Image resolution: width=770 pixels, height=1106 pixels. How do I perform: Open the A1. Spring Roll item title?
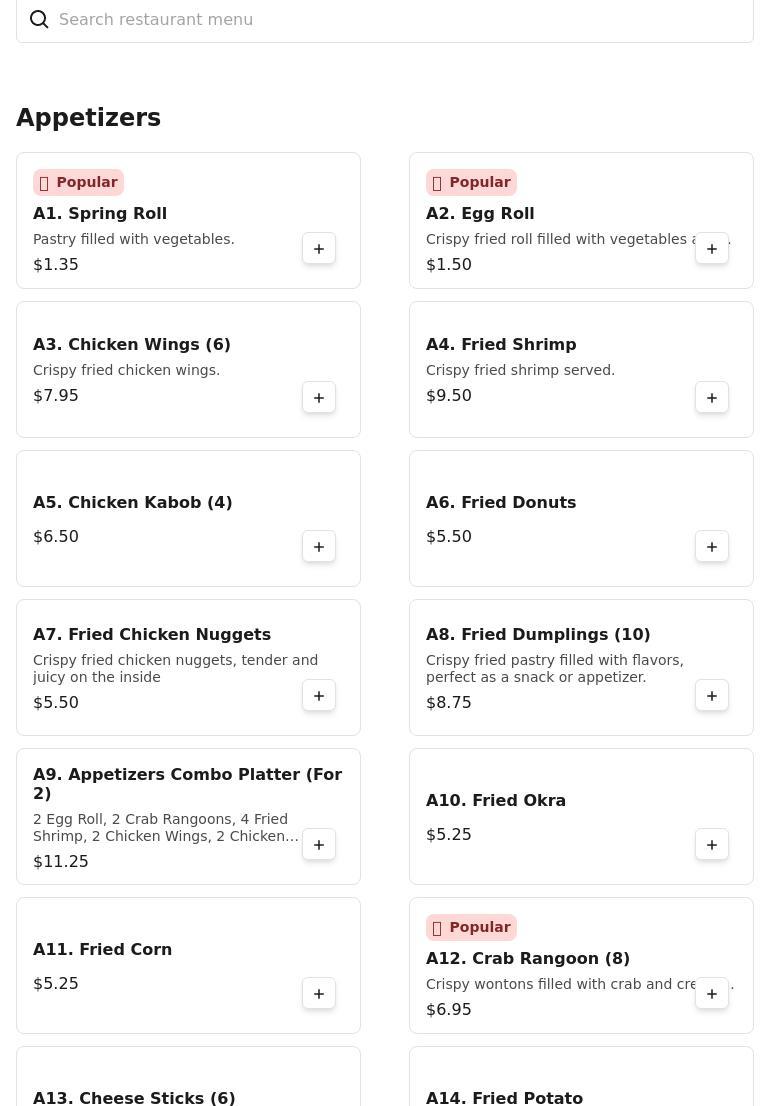(100, 213)
